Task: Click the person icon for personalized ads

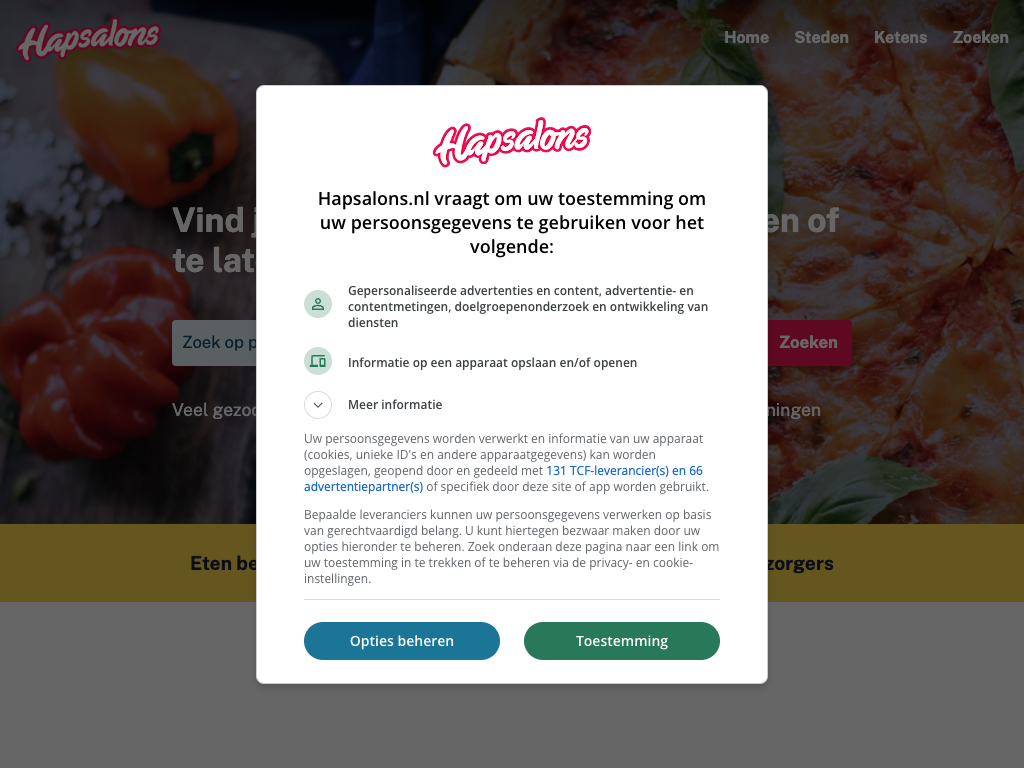Action: coord(318,304)
